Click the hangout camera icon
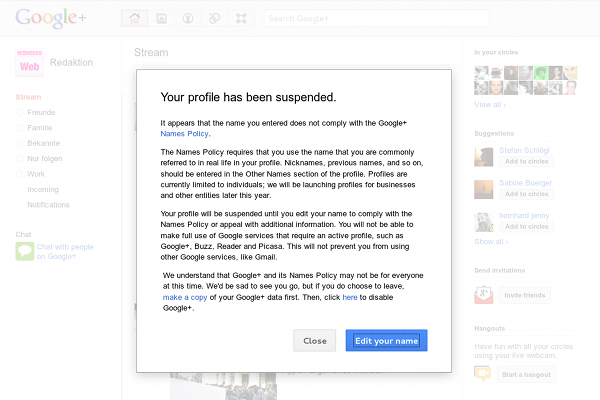 [483, 373]
